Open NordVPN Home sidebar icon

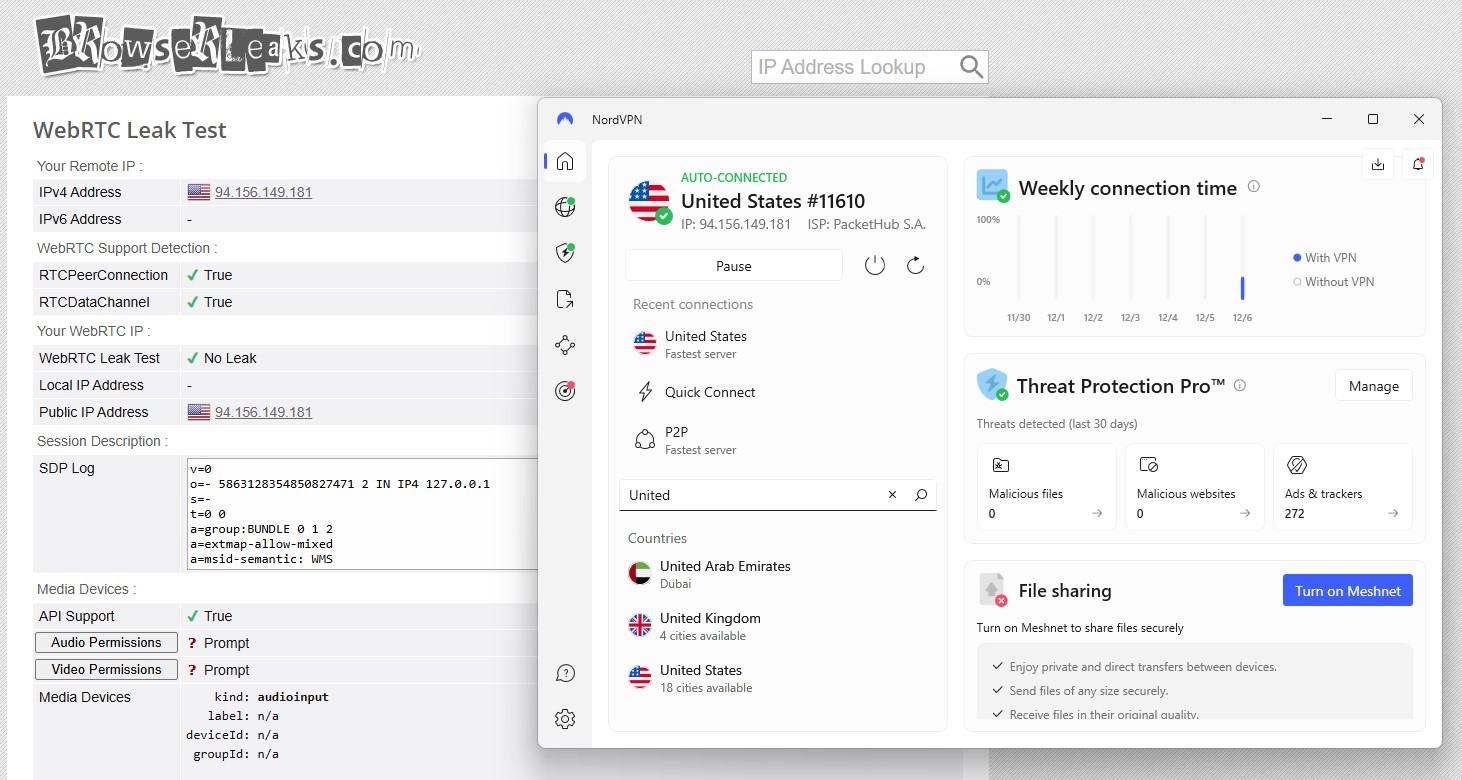point(565,161)
